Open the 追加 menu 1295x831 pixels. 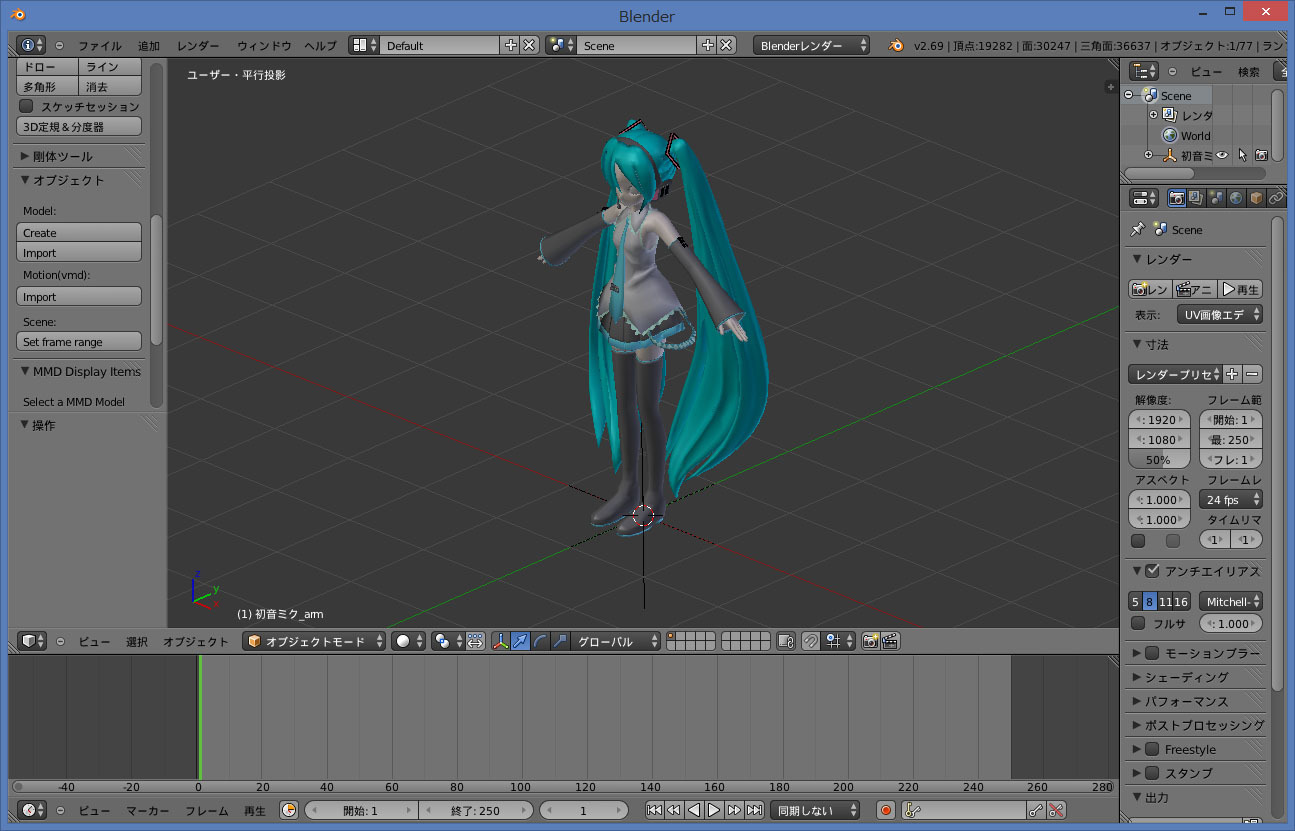click(149, 45)
